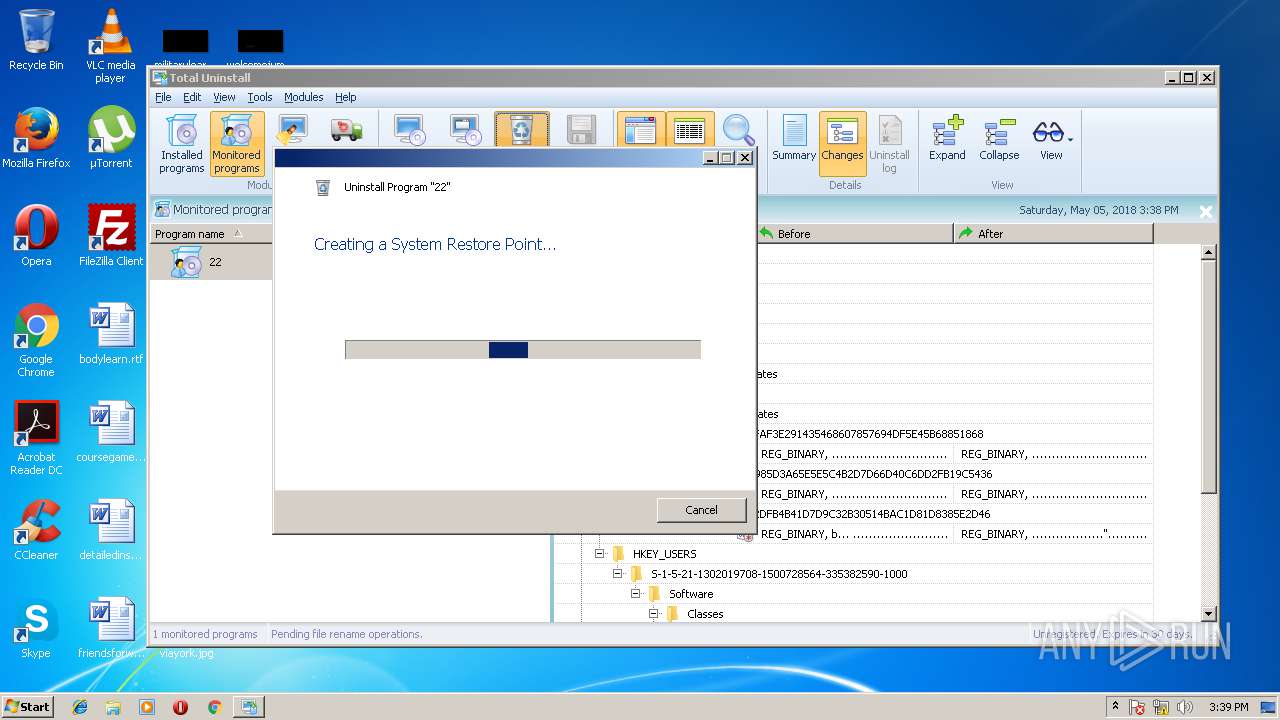
Task: Click the first monitor-with-disc toolbar icon
Action: point(410,131)
